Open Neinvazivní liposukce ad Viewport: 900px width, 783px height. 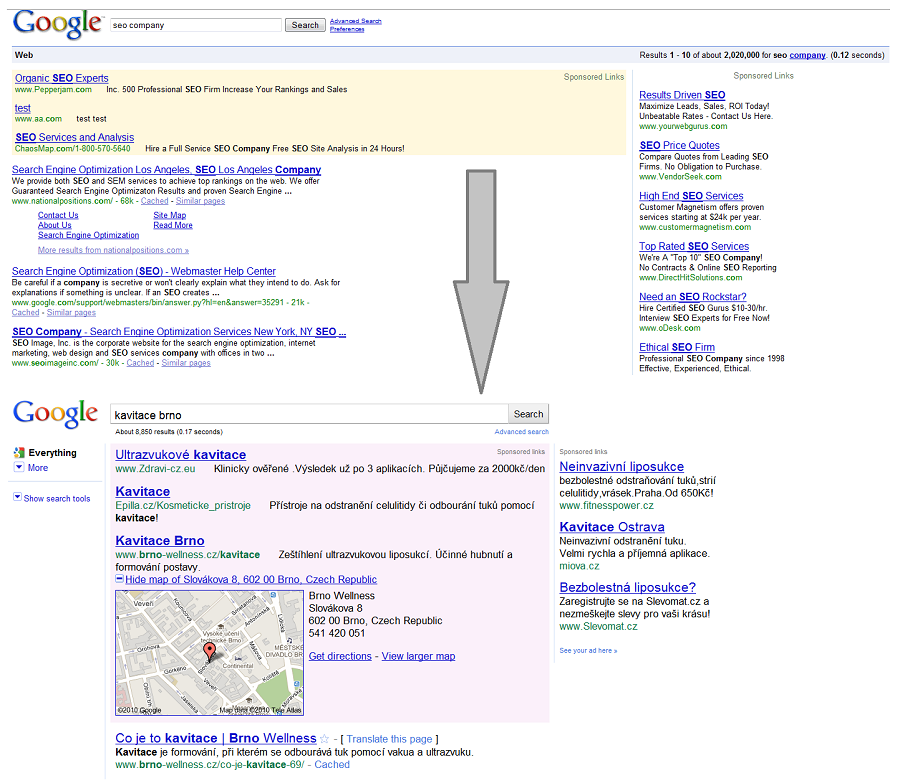[x=622, y=467]
